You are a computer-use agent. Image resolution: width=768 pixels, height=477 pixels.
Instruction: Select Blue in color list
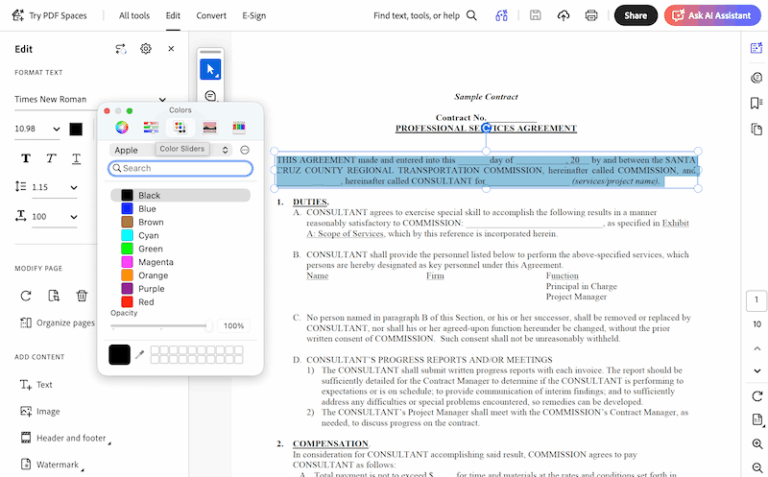180,209
